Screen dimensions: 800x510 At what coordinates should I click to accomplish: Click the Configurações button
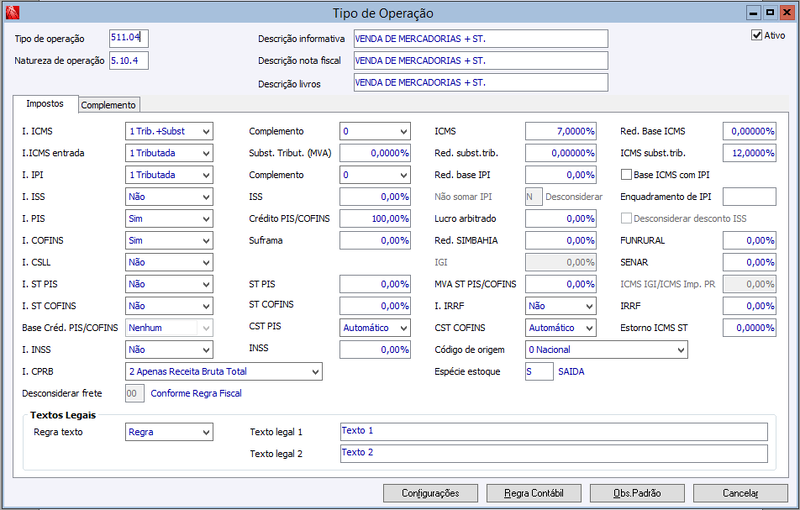430,493
